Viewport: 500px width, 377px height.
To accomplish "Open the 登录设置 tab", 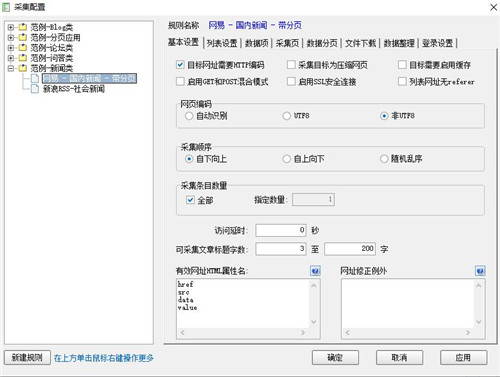I will pos(437,43).
